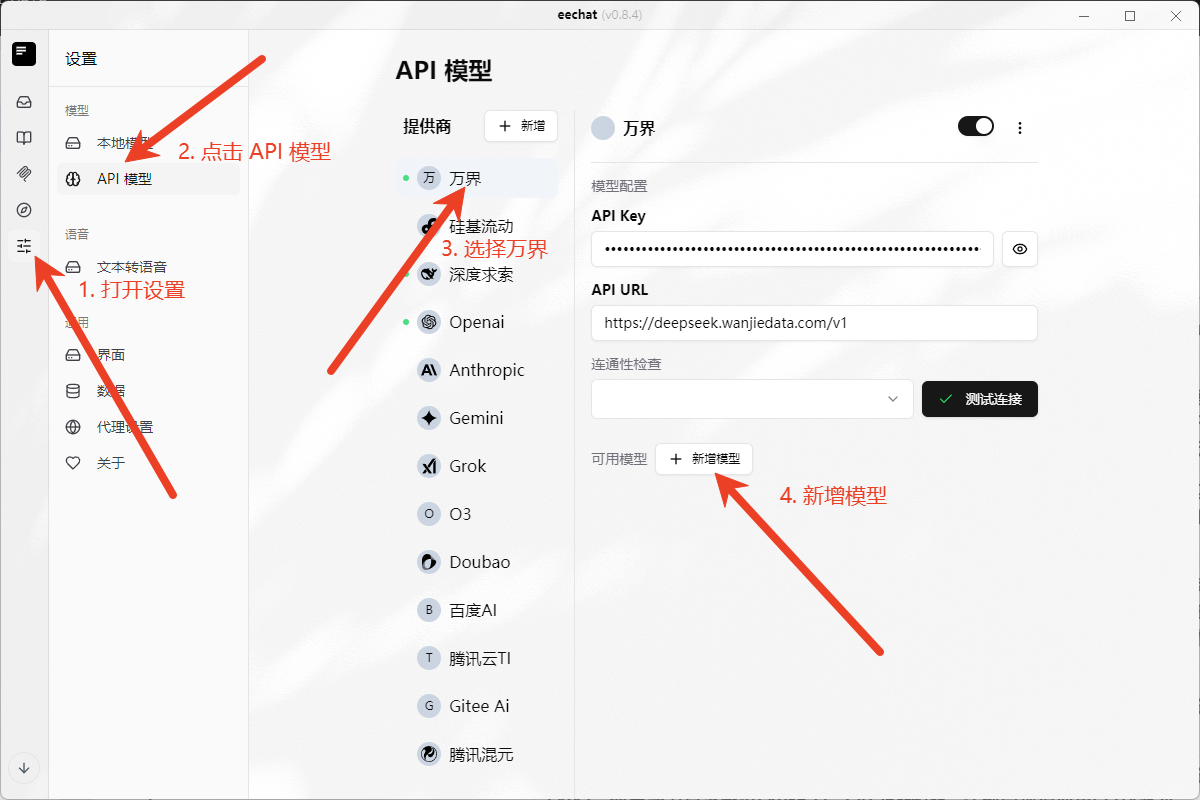Click the Grok logo icon
Viewport: 1200px width, 800px height.
429,466
